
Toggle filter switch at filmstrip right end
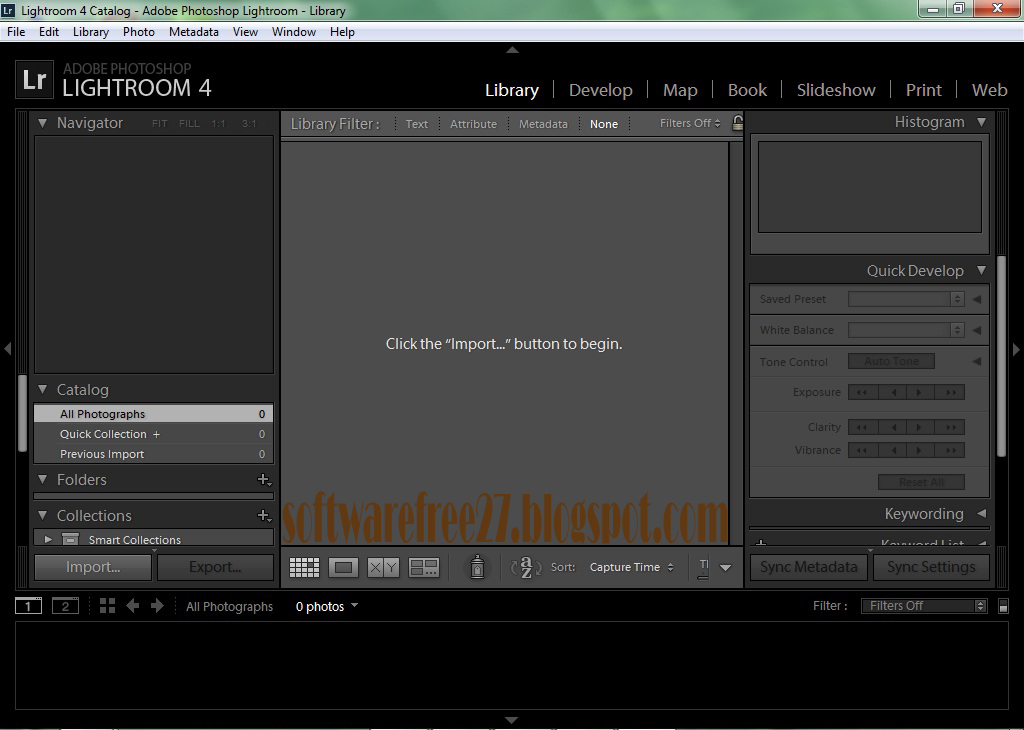(1004, 607)
